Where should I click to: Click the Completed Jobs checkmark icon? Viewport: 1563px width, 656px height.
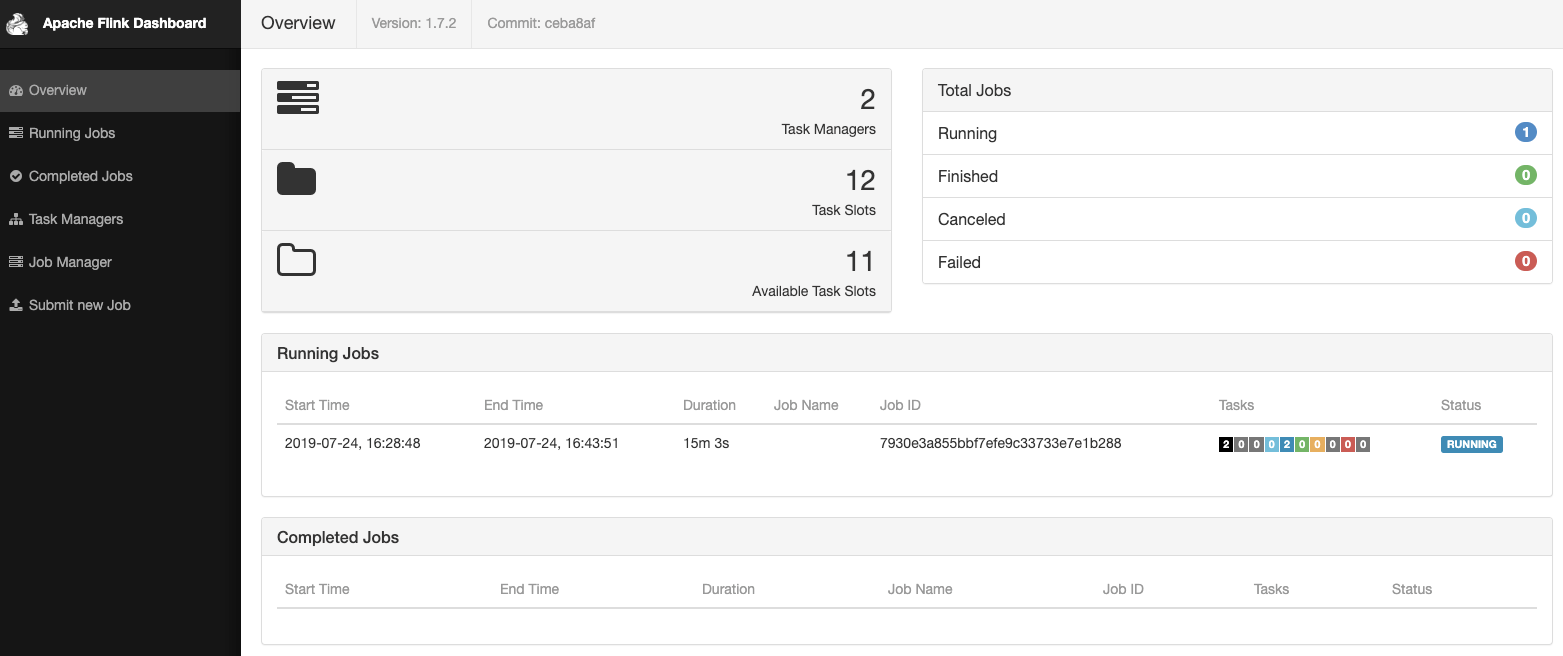pyautogui.click(x=15, y=176)
